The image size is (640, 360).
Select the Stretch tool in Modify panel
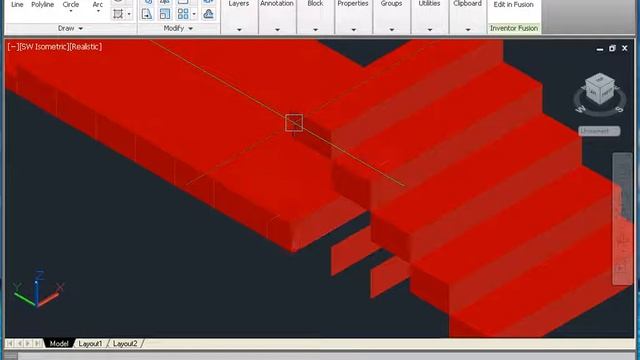coord(147,14)
